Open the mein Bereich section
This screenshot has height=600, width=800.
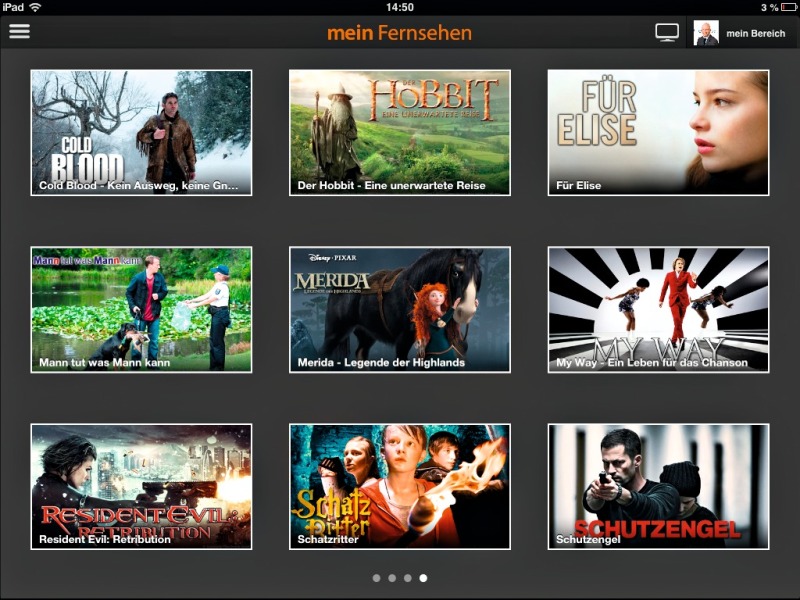[756, 34]
